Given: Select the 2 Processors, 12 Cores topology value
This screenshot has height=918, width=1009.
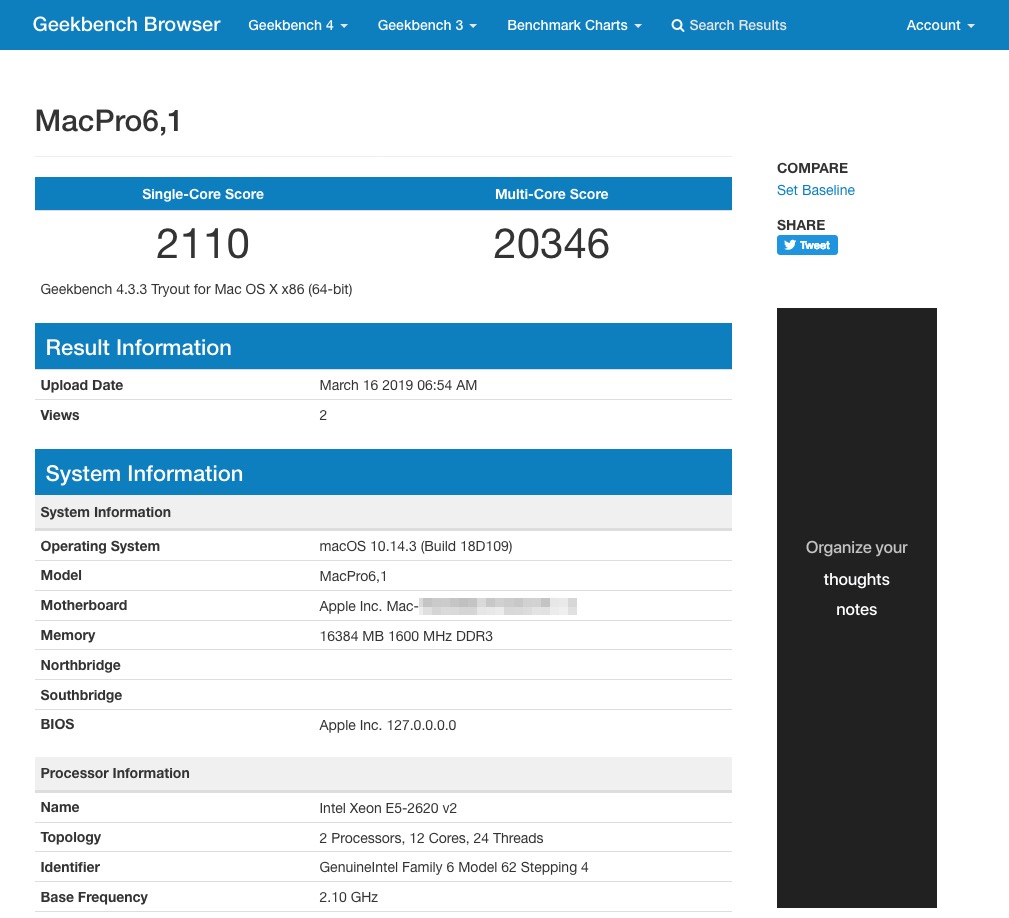Looking at the screenshot, I should click(x=431, y=838).
